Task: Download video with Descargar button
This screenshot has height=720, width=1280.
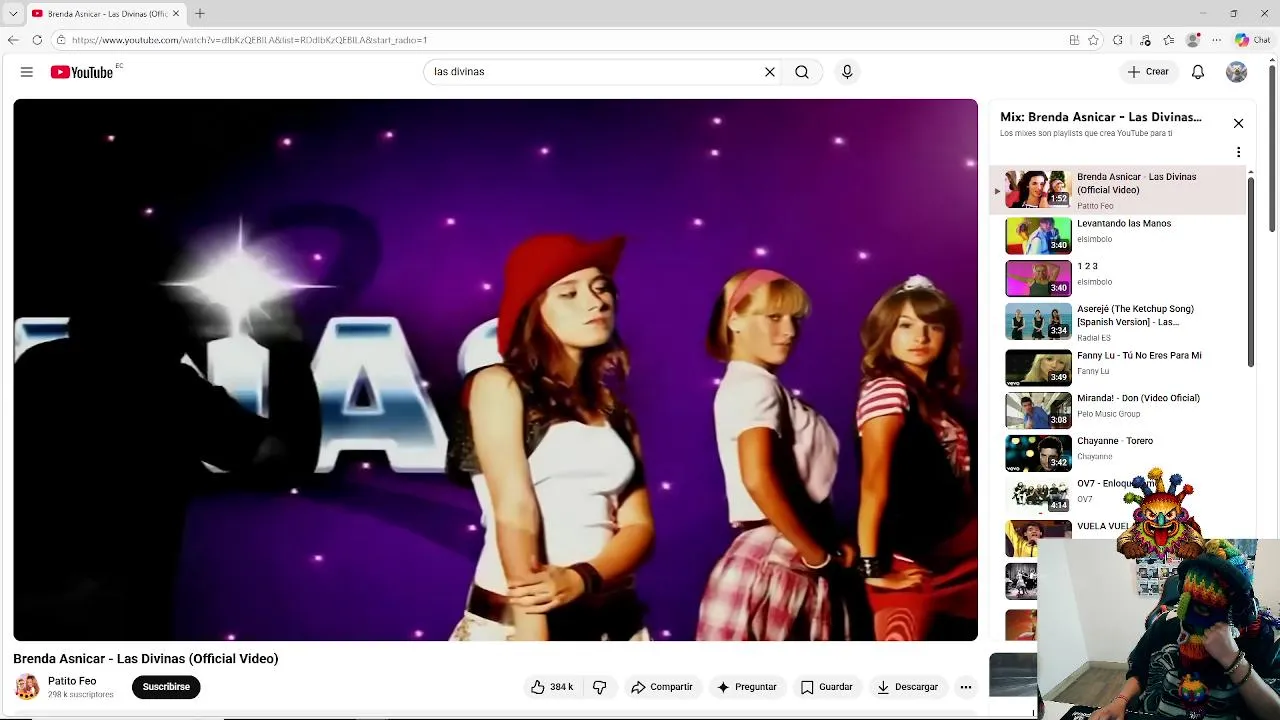Action: pos(907,687)
